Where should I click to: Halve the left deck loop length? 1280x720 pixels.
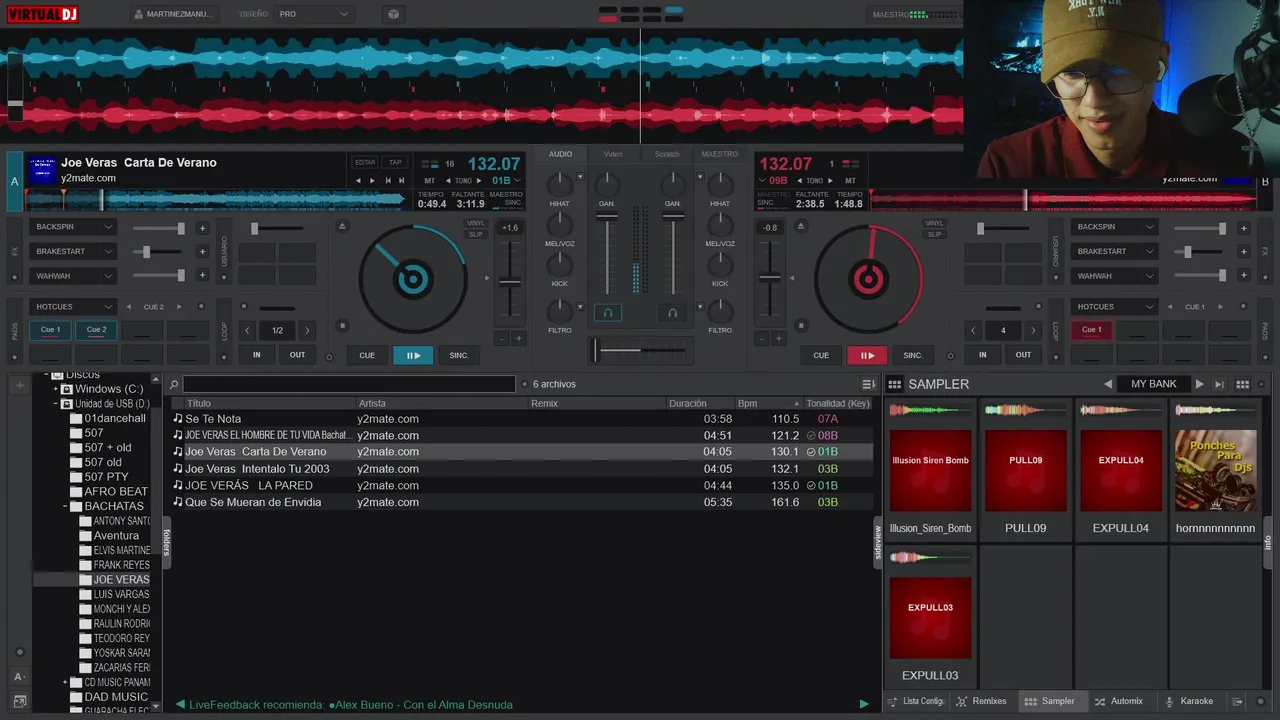[x=248, y=330]
